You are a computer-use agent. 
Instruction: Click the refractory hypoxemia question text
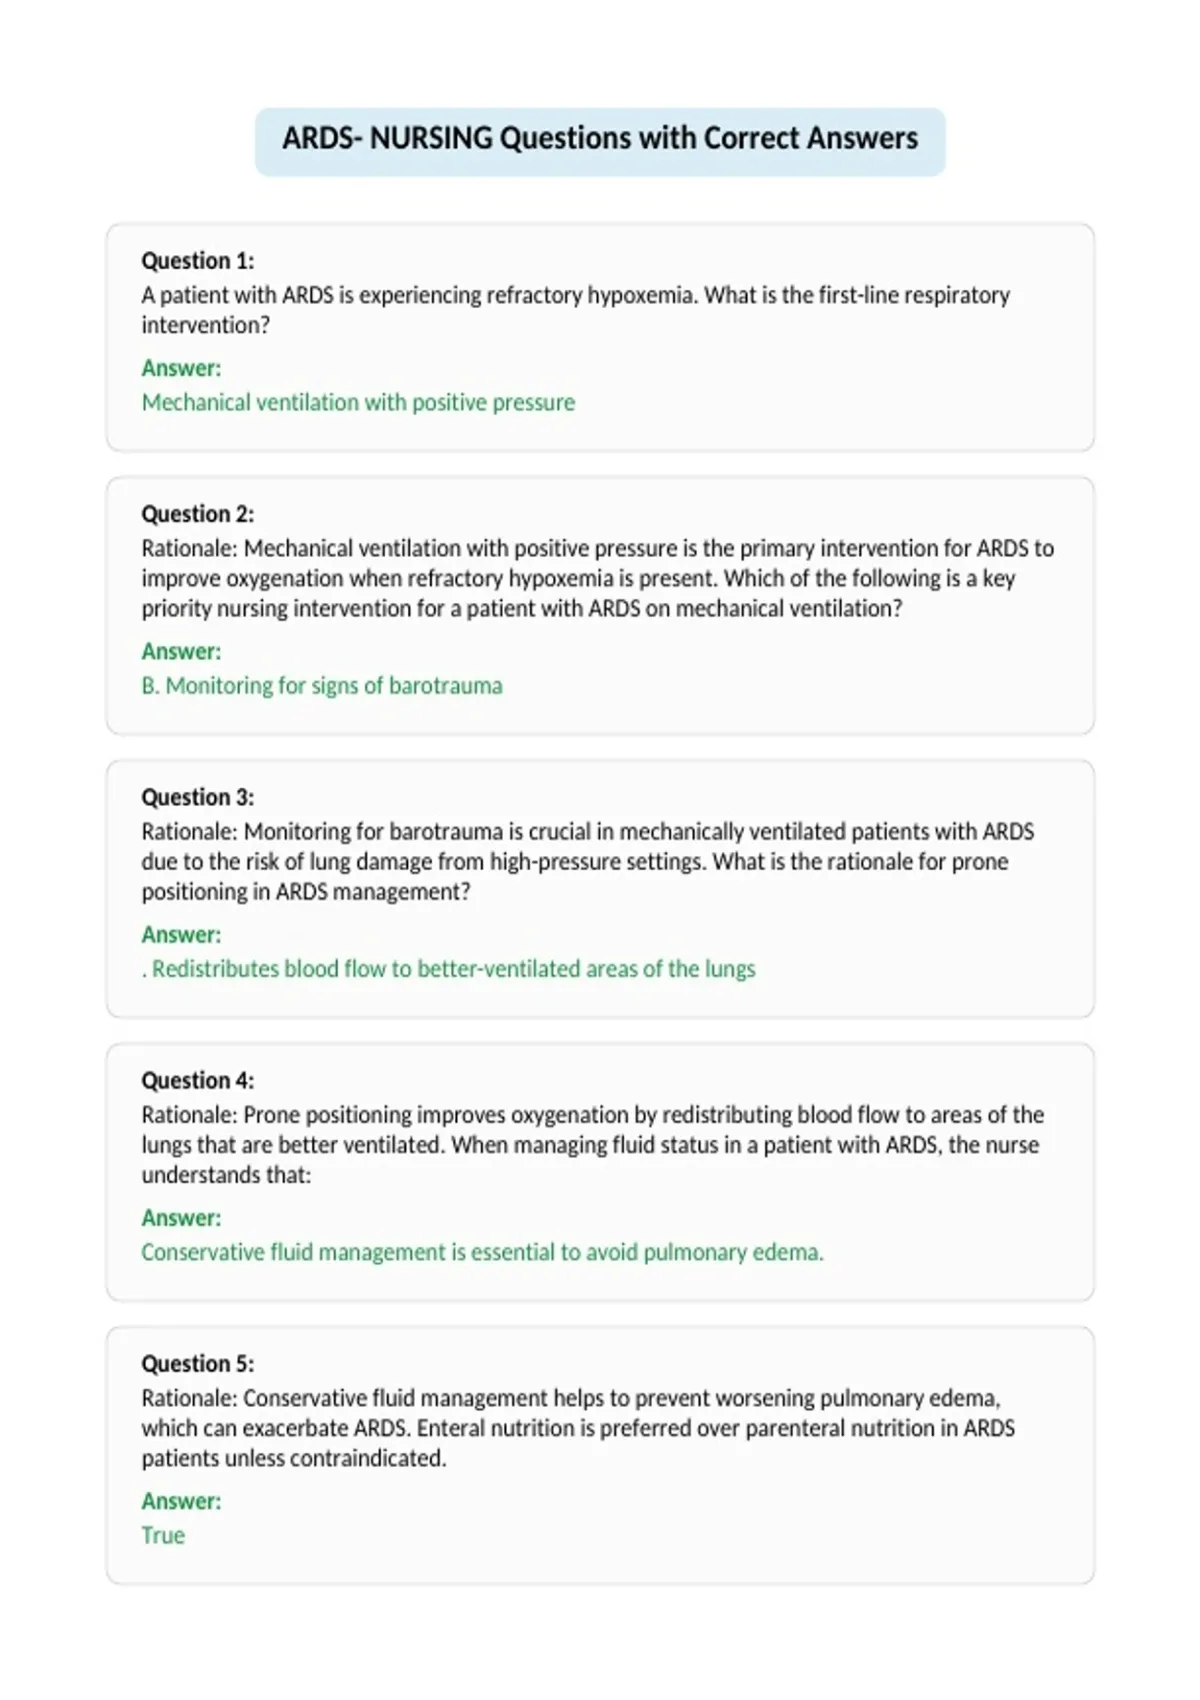pyautogui.click(x=576, y=310)
